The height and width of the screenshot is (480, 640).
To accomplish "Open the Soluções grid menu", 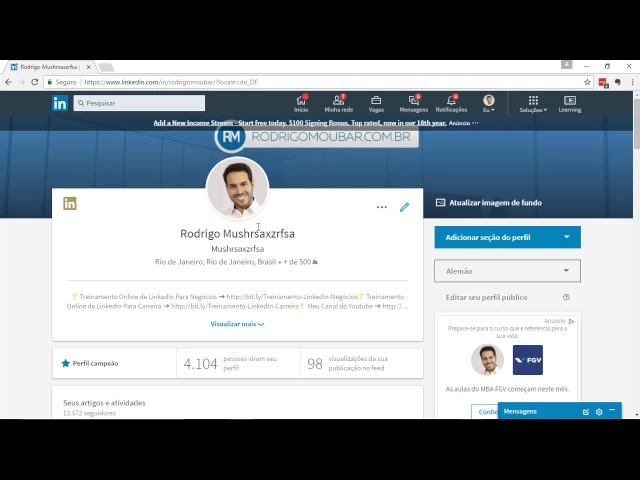I will tap(533, 104).
